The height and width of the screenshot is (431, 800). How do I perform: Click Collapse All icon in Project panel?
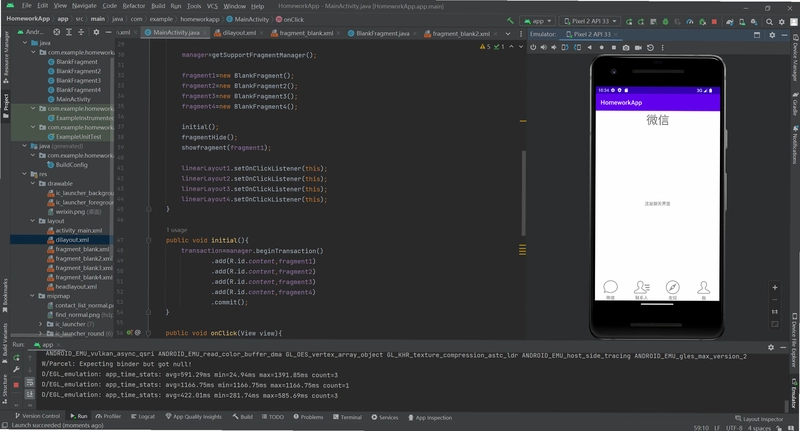pos(81,32)
